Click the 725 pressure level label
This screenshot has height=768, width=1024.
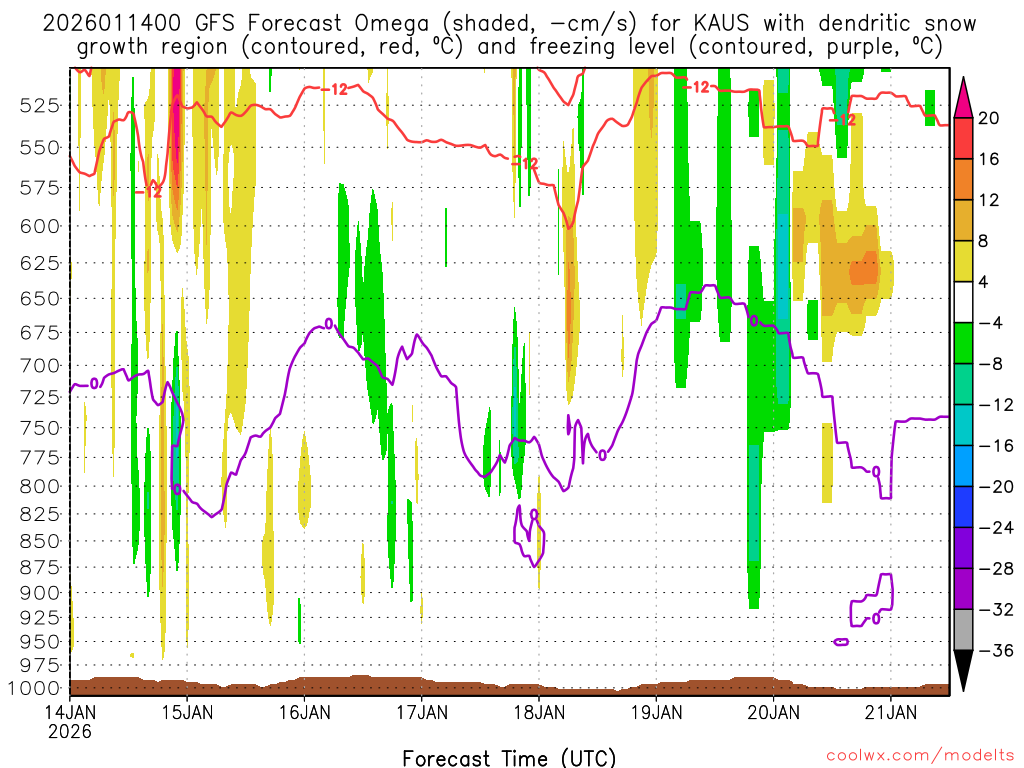pos(40,397)
